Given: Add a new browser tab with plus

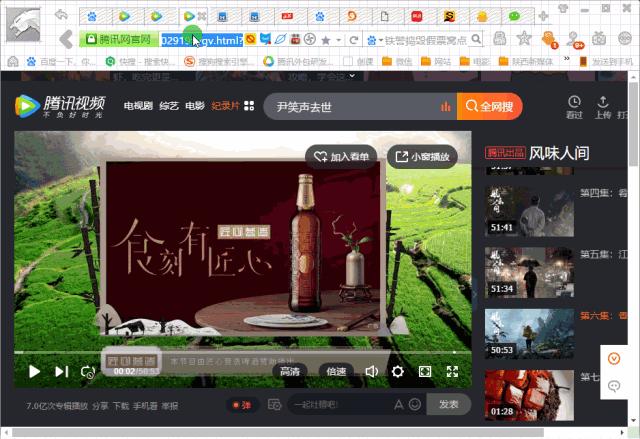Looking at the screenshot, I should 544,16.
